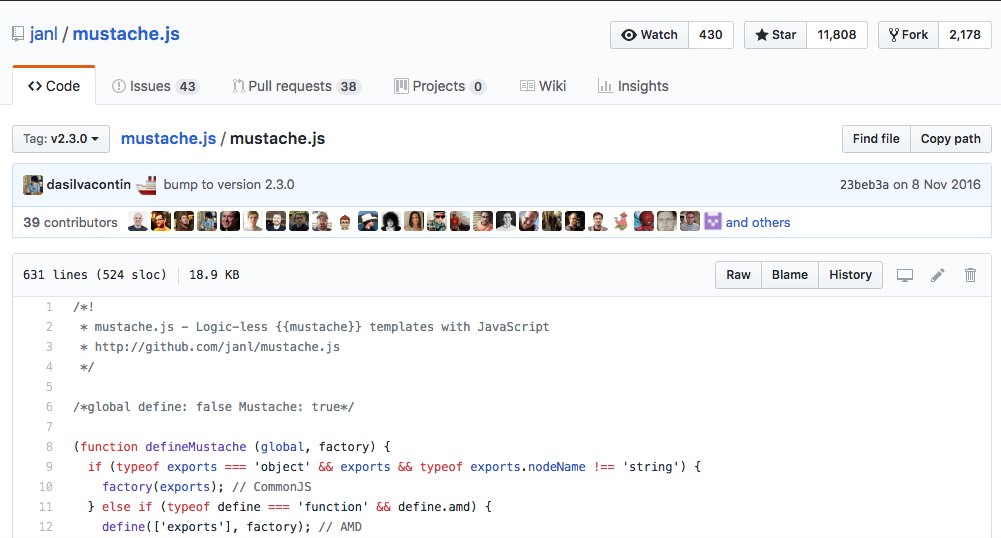The image size is (1001, 538).
Task: Click the Copy path button
Action: [950, 139]
